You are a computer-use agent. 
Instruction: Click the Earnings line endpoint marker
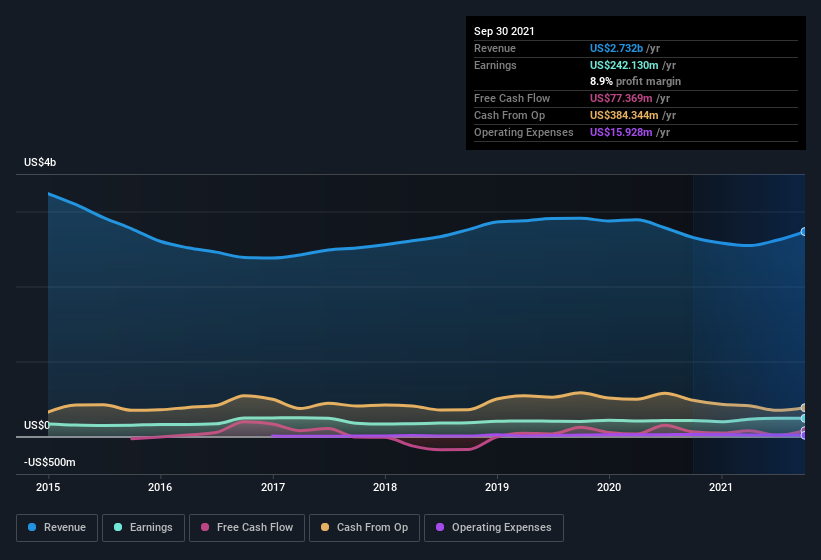tap(804, 418)
